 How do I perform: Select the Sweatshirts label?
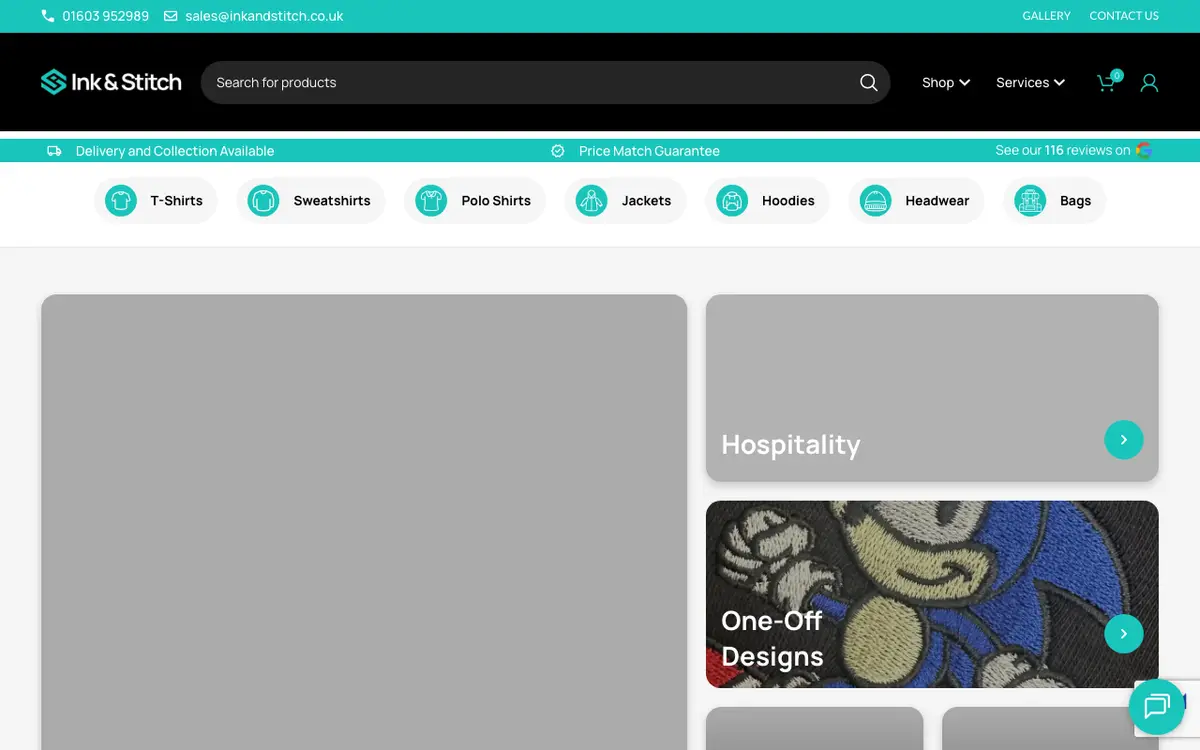(x=332, y=201)
